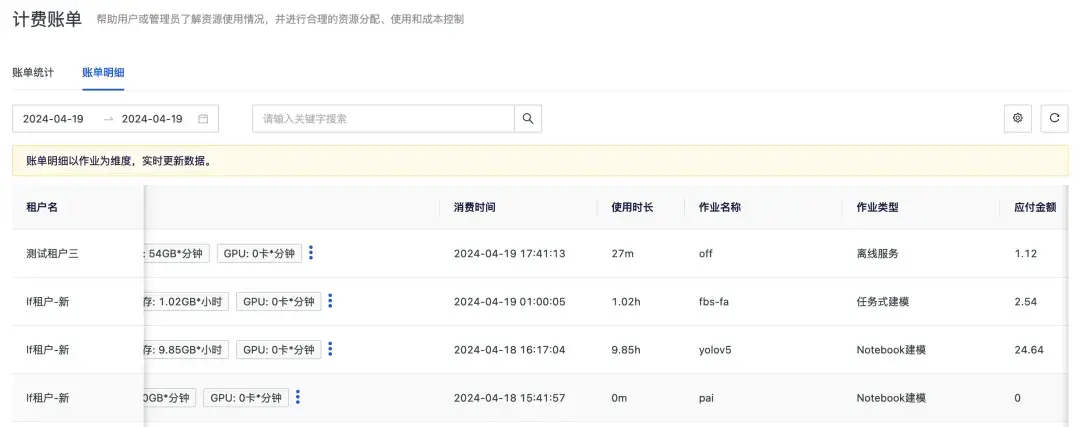Screen dimensions: 1080x427
Task: Click amount value 1.12
Action: [x=1026, y=253]
